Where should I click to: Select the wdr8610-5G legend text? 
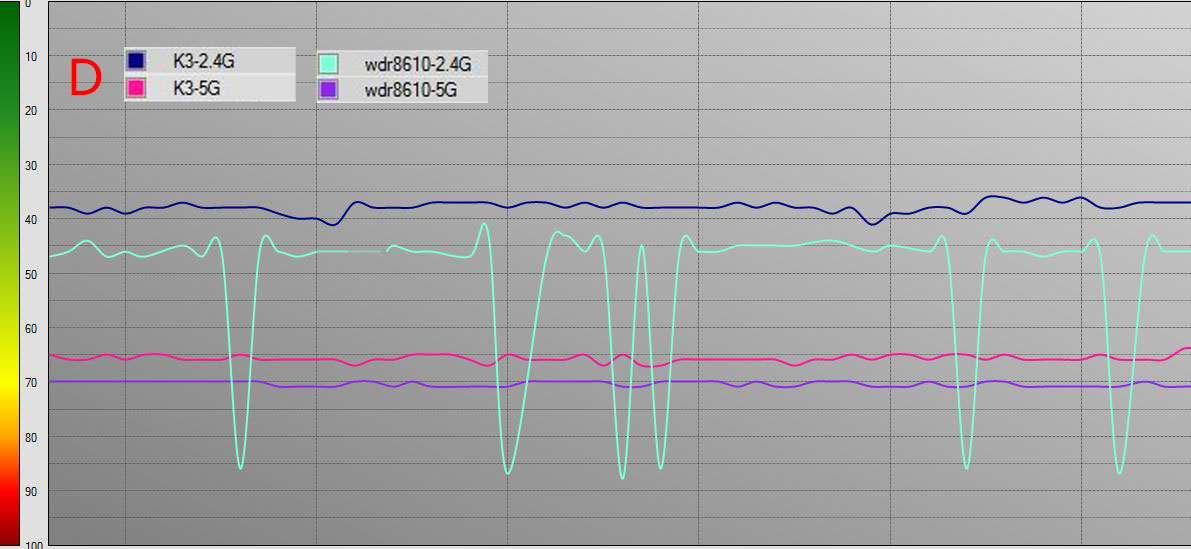coord(410,90)
